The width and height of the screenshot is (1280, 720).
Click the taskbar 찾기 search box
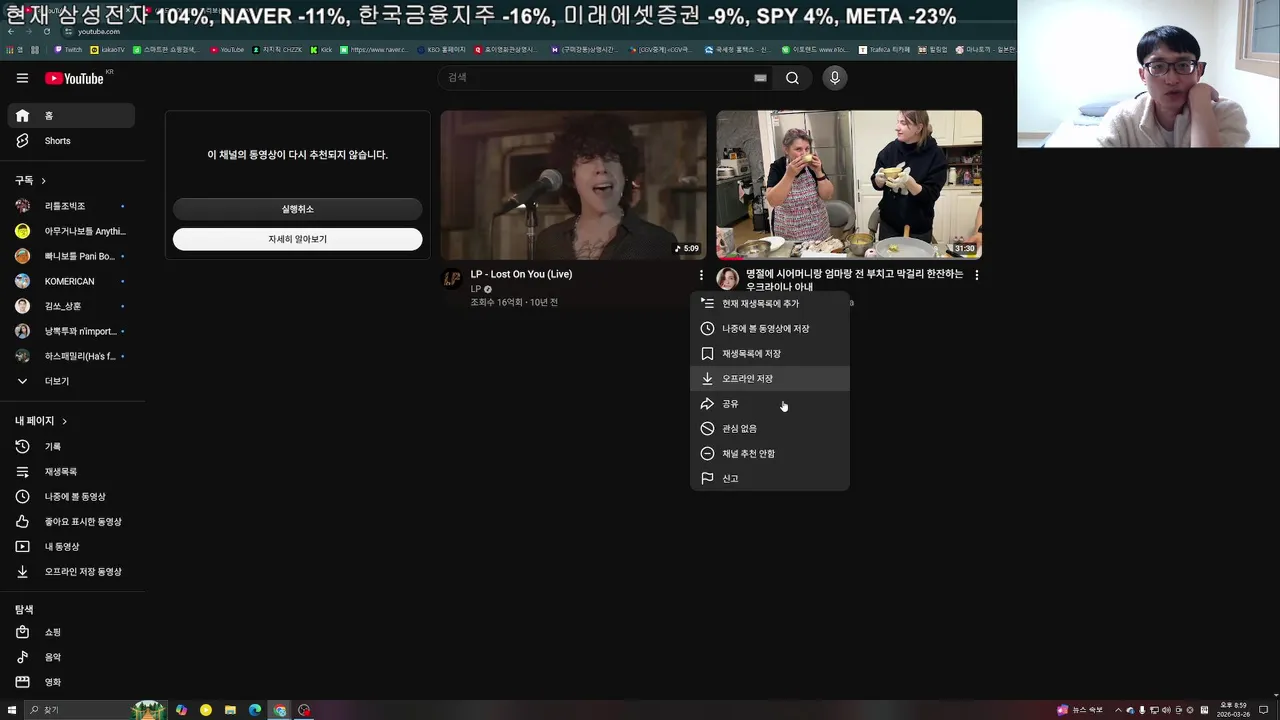(x=78, y=710)
